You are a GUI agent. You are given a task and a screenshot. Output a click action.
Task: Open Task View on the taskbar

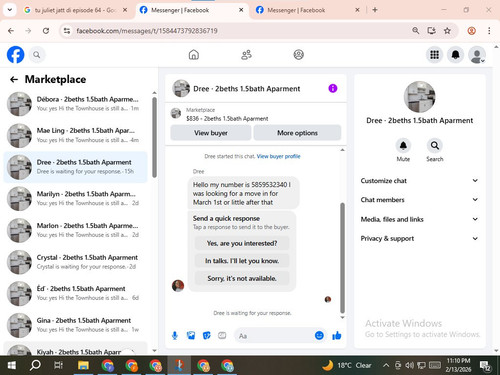pyautogui.click(x=59, y=366)
